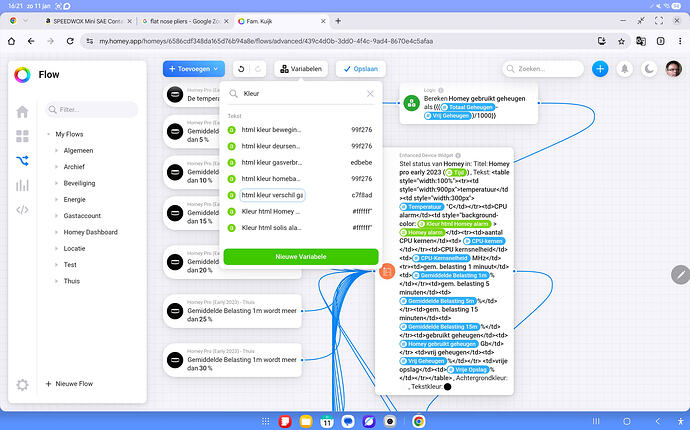Open the browser three-dot menu
The image size is (690, 430).
(x=679, y=41)
